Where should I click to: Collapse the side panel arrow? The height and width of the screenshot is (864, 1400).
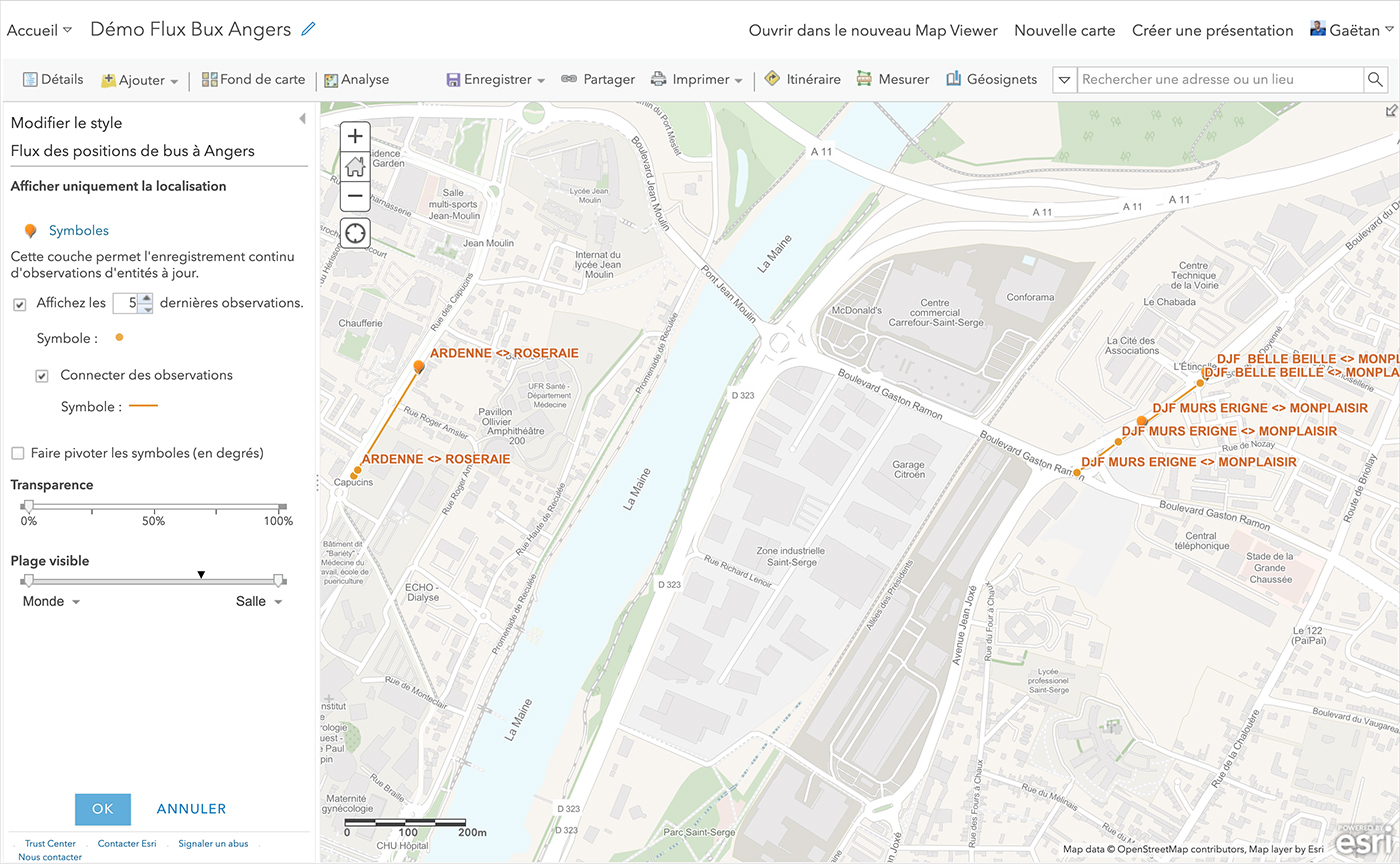click(302, 119)
